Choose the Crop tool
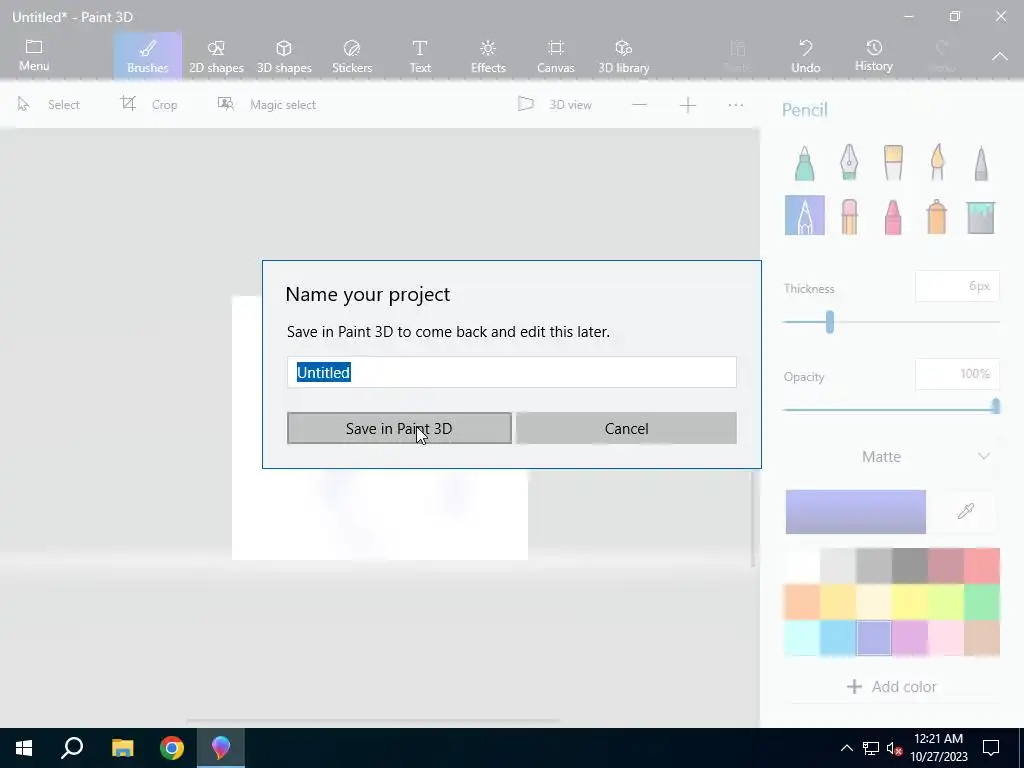Viewport: 1024px width, 768px height. pyautogui.click(x=149, y=104)
